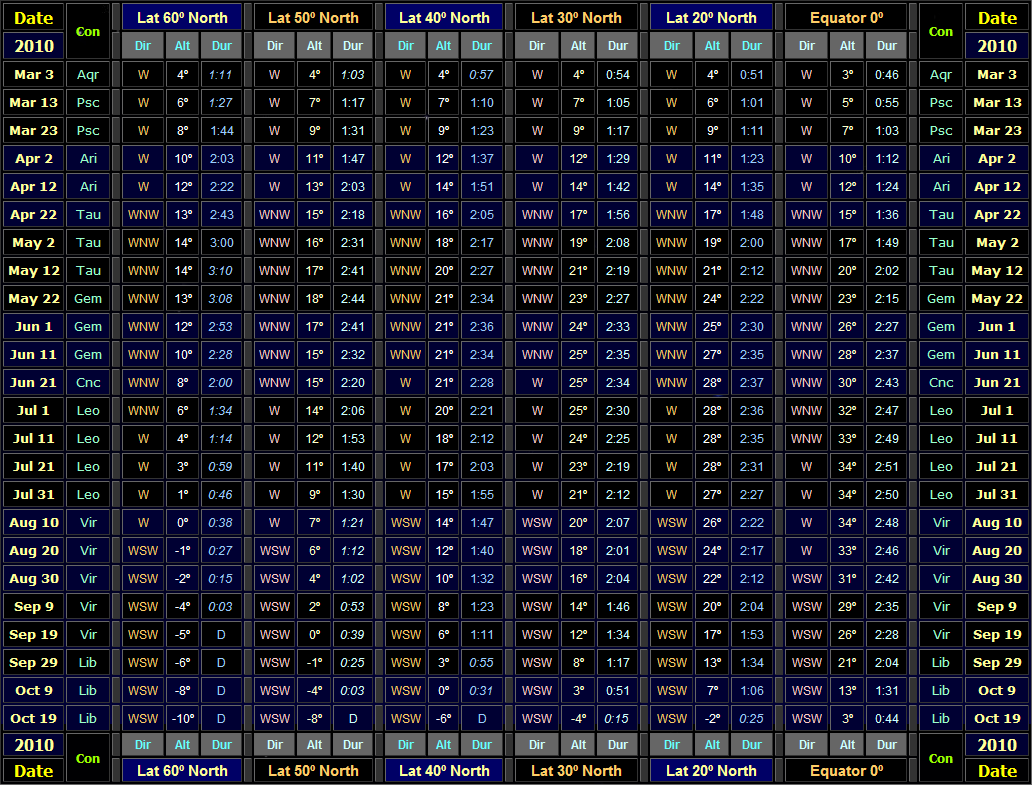Select the 'Aqr' constellation in right column
The height and width of the screenshot is (785, 1032).
click(941, 74)
